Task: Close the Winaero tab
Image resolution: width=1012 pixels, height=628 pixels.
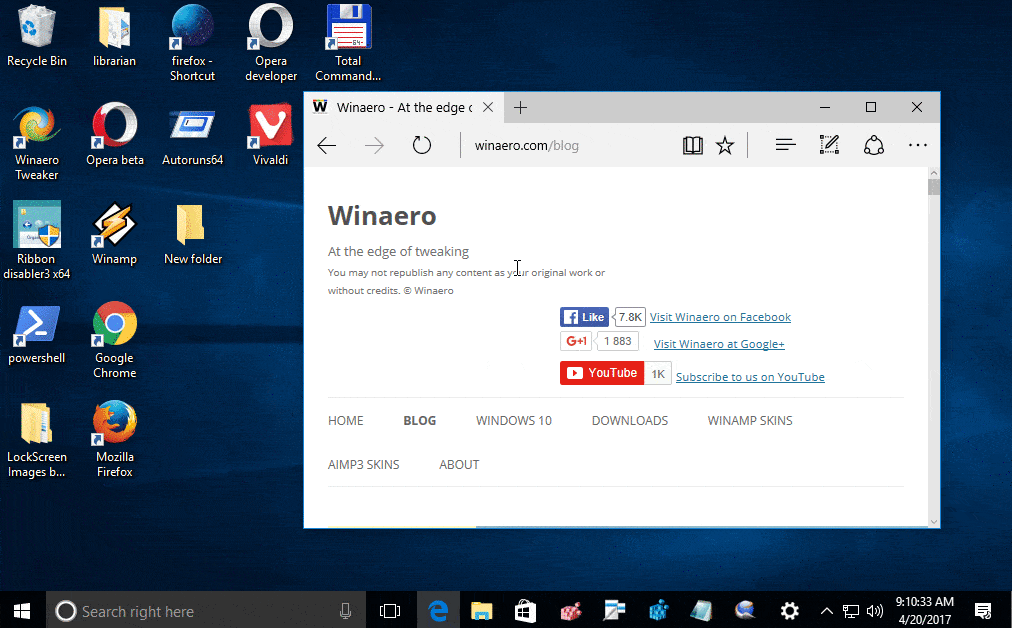Action: click(488, 107)
